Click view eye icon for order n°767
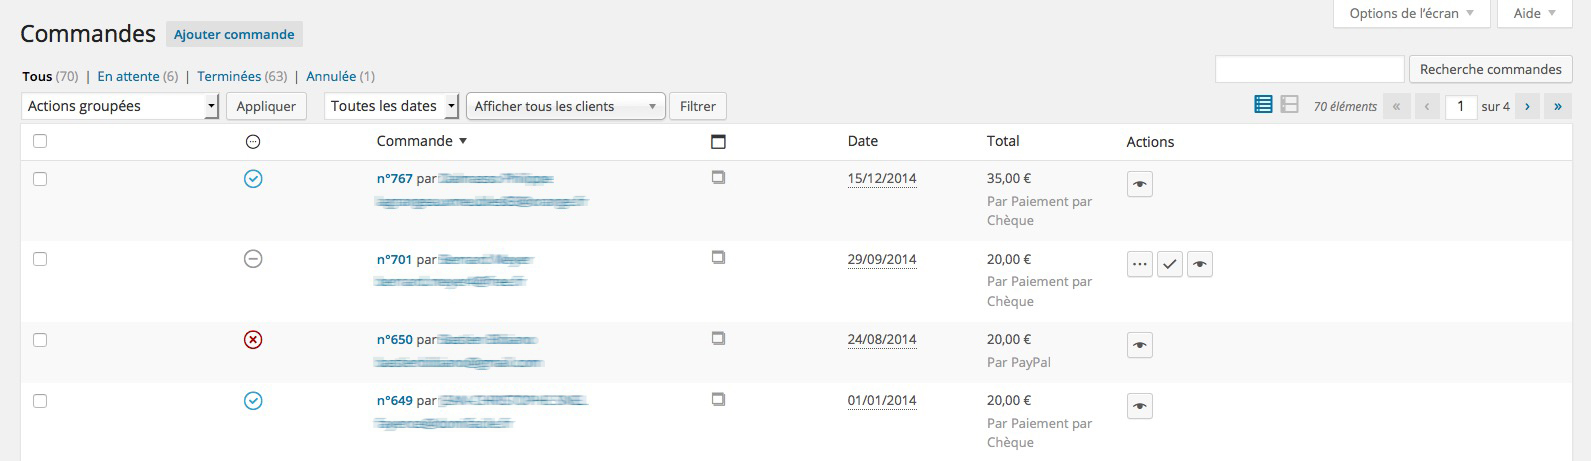The height and width of the screenshot is (461, 1591). tap(1139, 185)
